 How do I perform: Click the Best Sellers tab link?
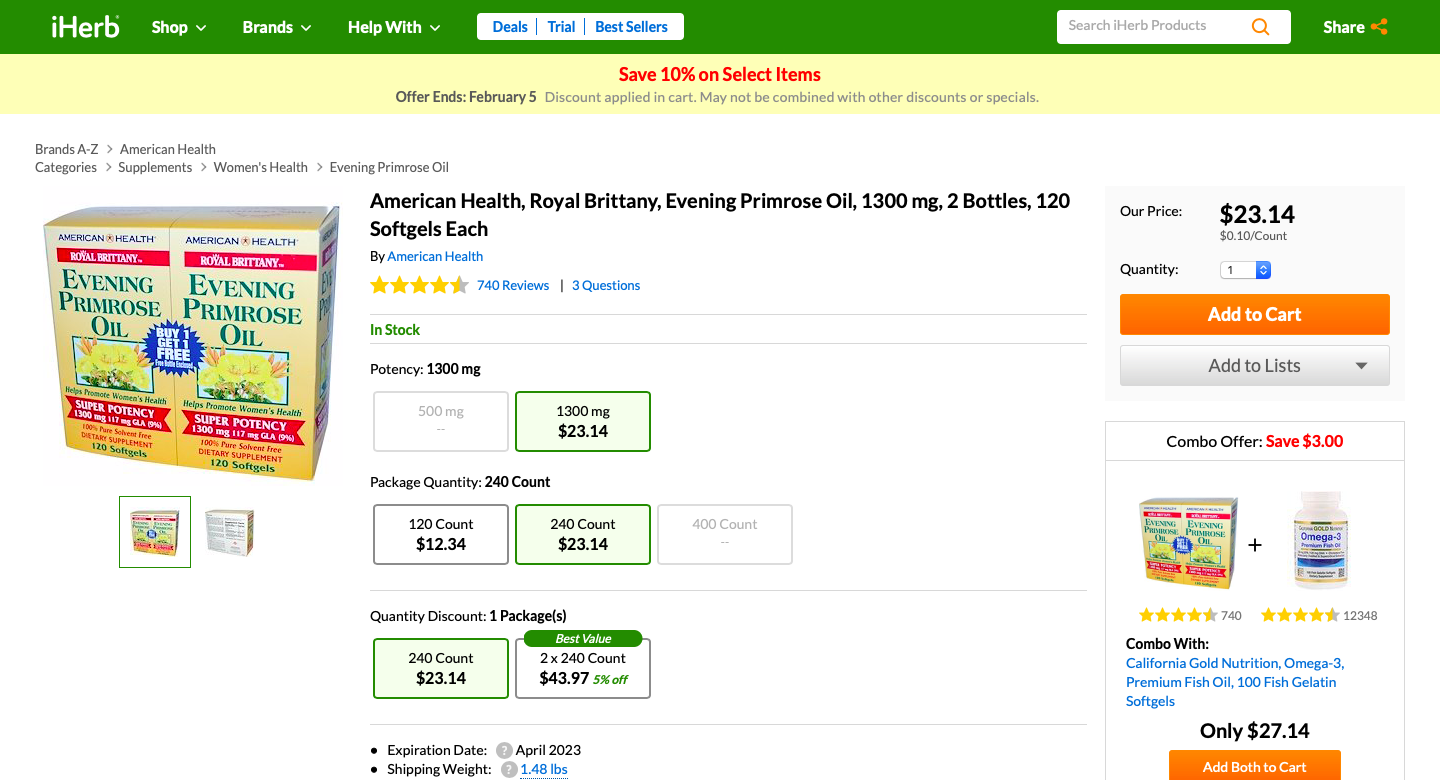click(x=631, y=27)
